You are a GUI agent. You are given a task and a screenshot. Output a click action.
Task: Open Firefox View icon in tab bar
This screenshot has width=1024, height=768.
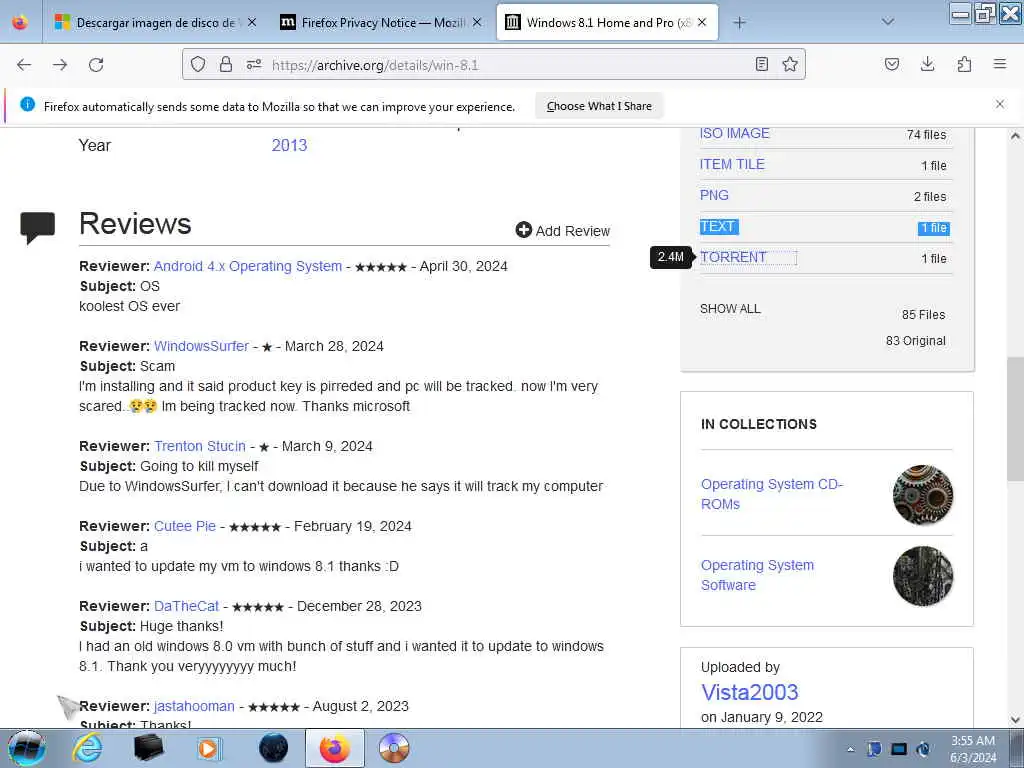20,23
